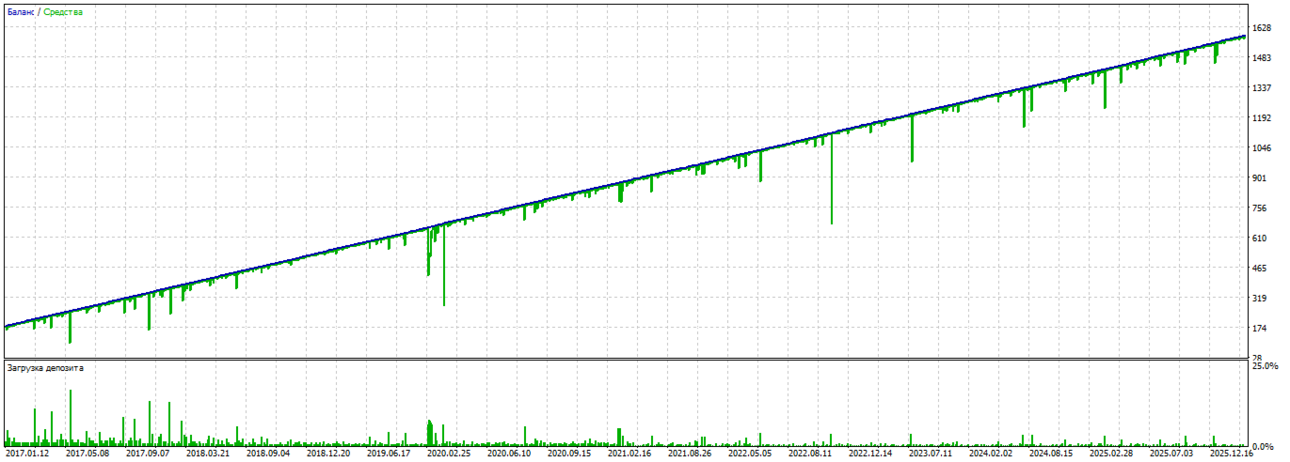Select the 2017.09.07 date label
The width and height of the screenshot is (1290, 462).
[x=147, y=453]
